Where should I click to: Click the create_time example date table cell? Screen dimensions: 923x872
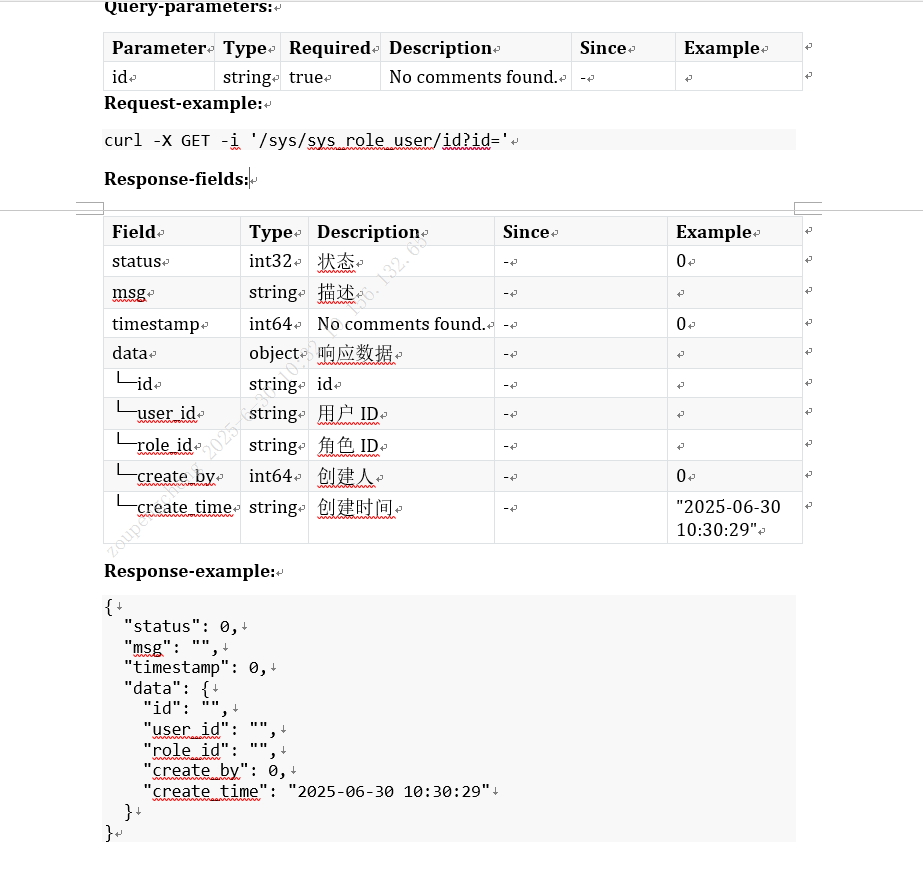(x=728, y=517)
